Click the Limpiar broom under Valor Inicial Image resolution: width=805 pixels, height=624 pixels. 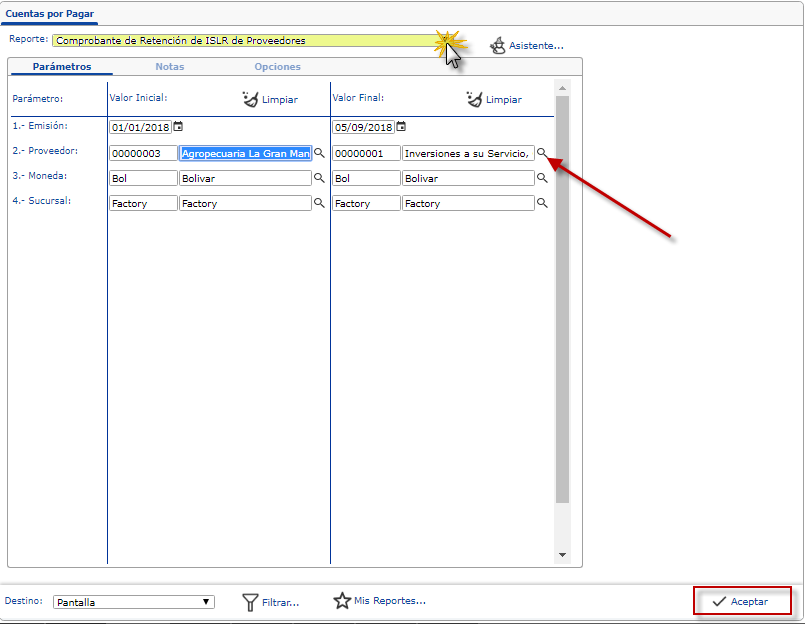(250, 99)
